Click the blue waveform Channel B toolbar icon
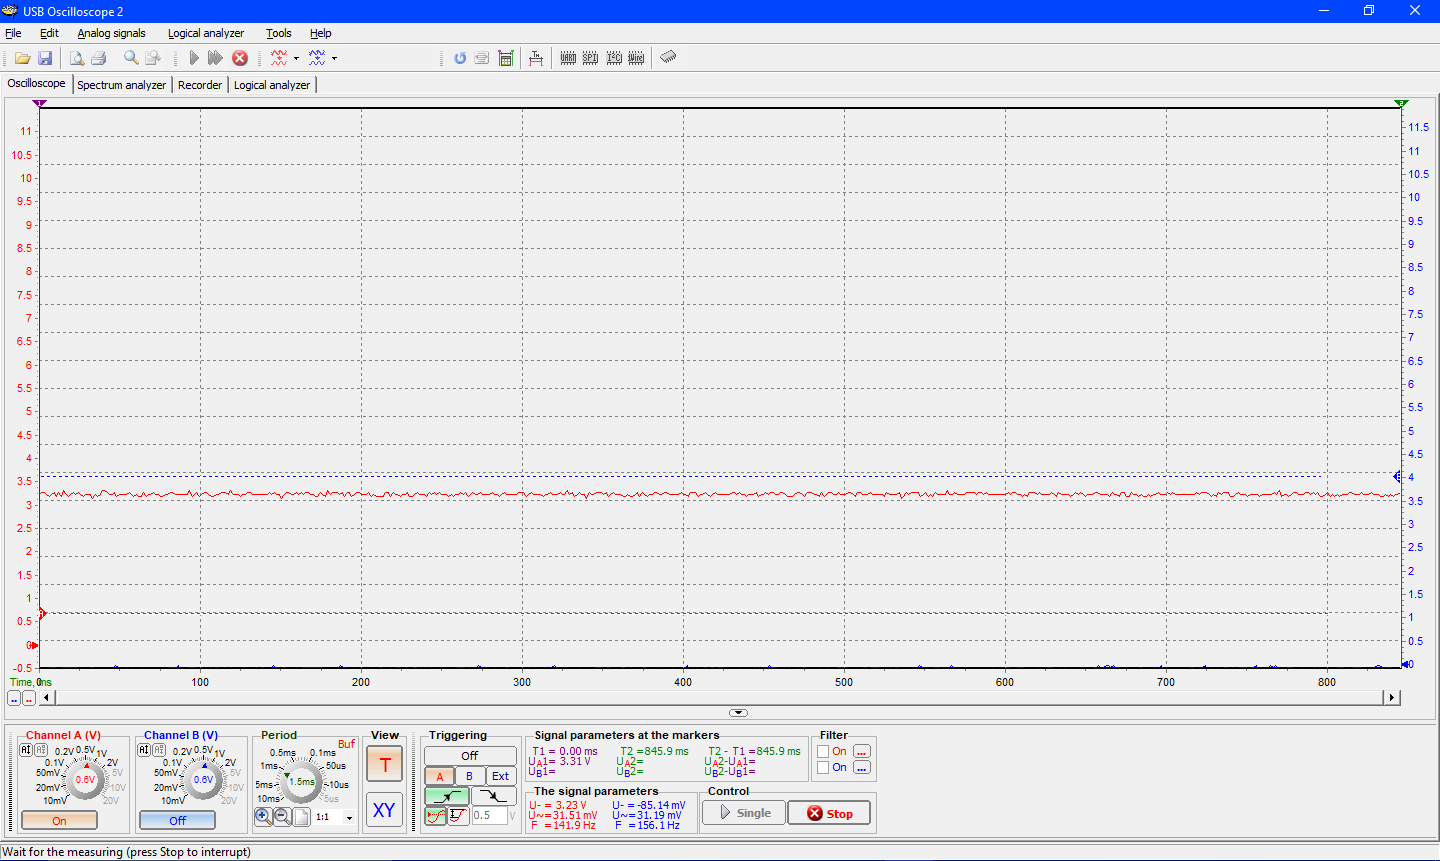This screenshot has width=1440, height=861. point(317,58)
